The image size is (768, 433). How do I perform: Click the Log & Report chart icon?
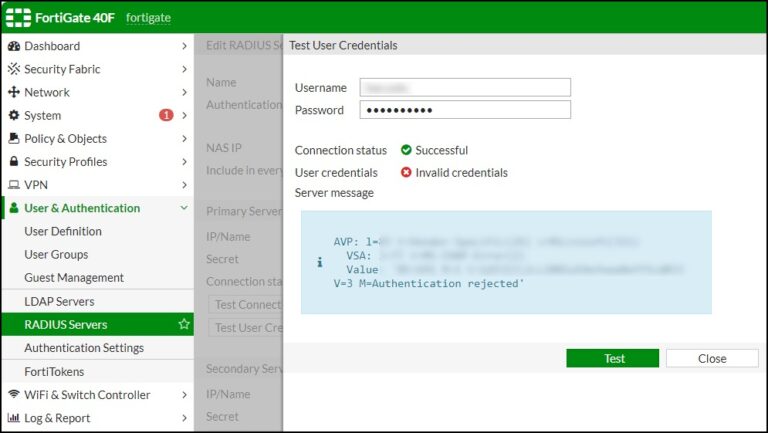pos(14,417)
